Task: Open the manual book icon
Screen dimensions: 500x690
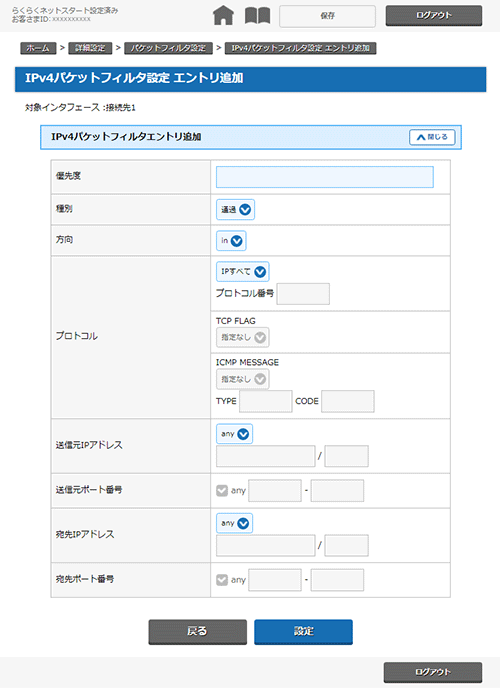Action: tap(257, 16)
